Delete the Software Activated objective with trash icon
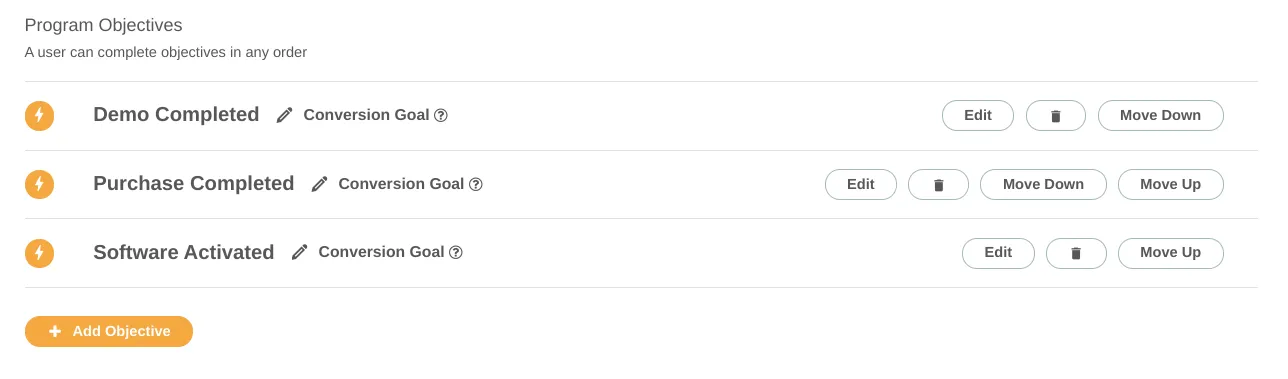 (x=1076, y=254)
